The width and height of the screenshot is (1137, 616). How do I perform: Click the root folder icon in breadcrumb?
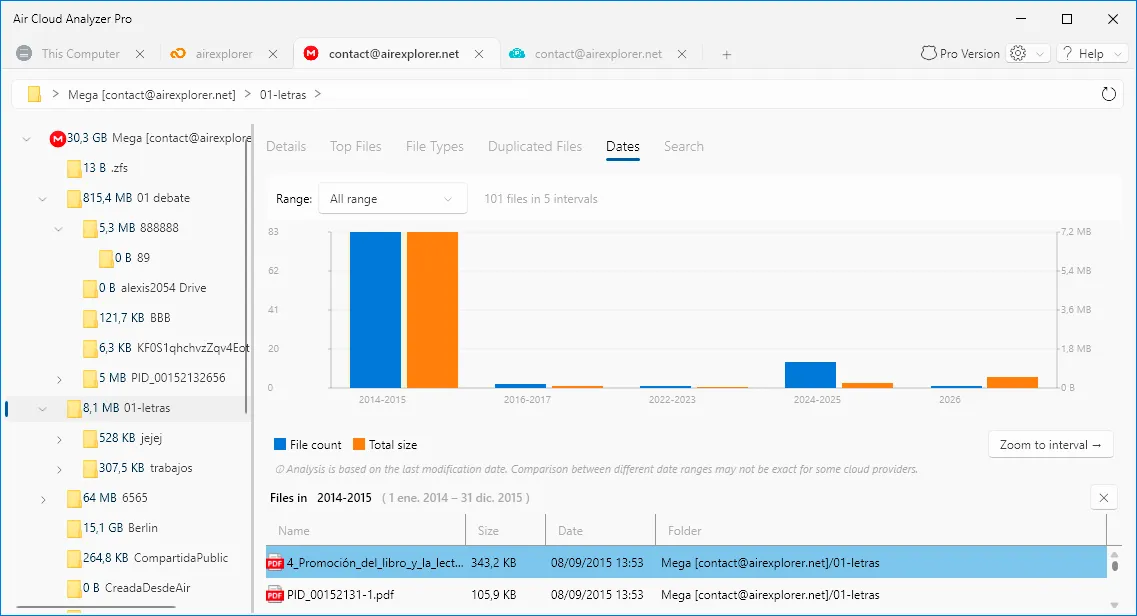coord(33,94)
